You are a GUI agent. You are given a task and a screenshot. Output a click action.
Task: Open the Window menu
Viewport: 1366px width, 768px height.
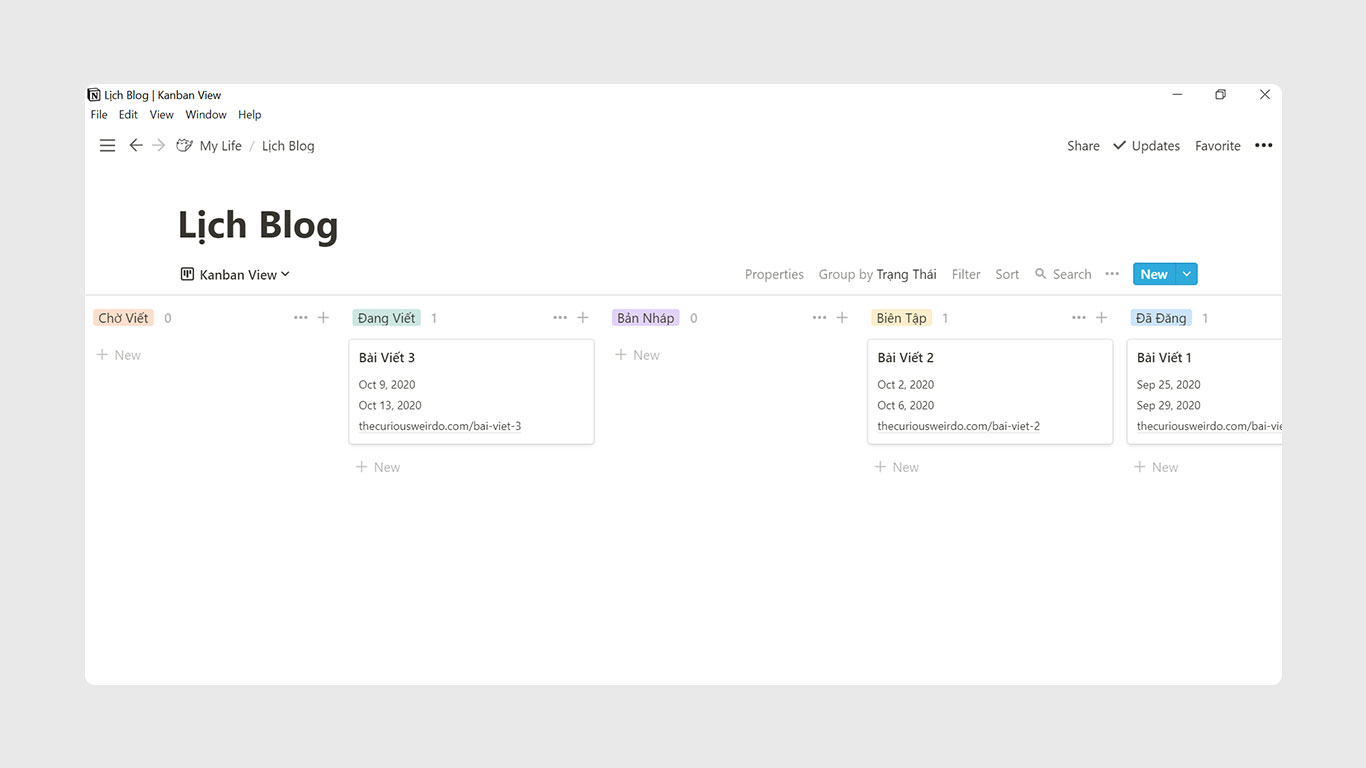206,115
